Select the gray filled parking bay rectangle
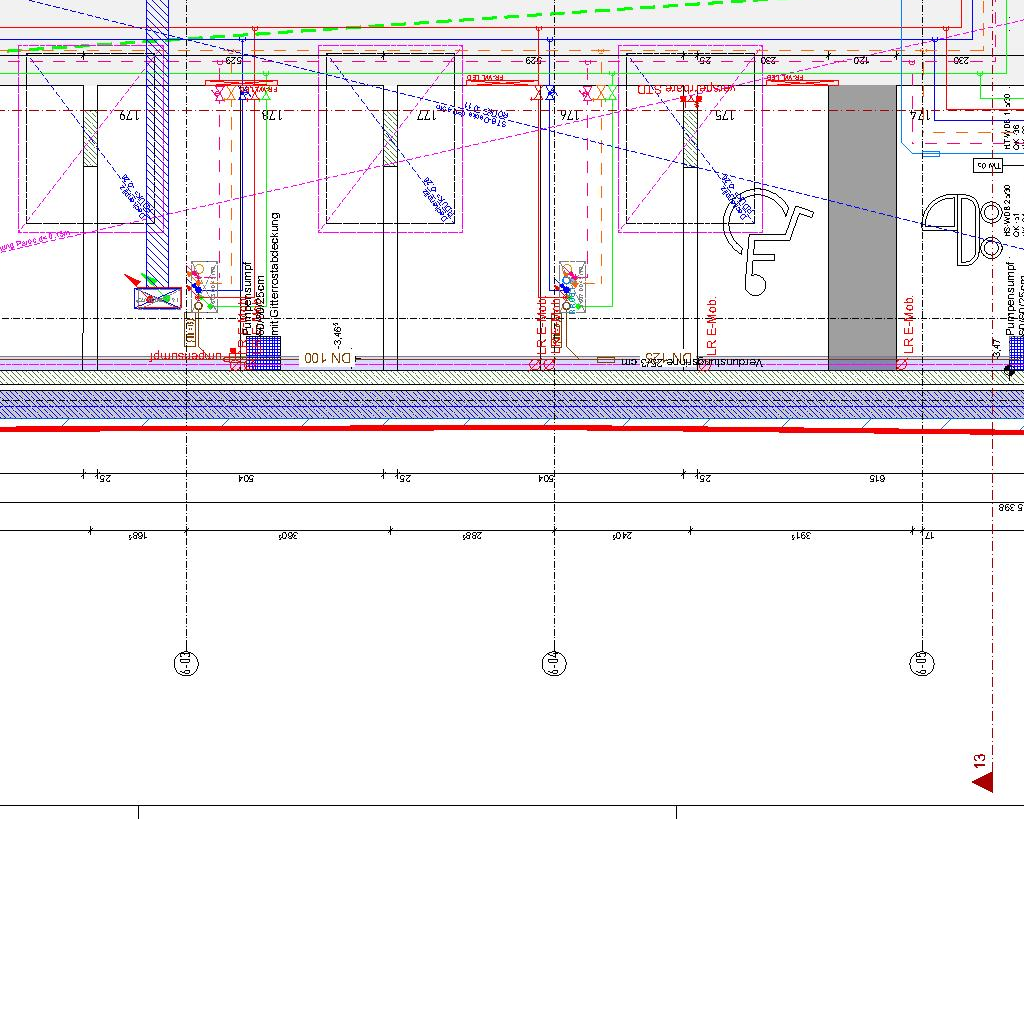Image resolution: width=1024 pixels, height=1024 pixels. click(862, 227)
